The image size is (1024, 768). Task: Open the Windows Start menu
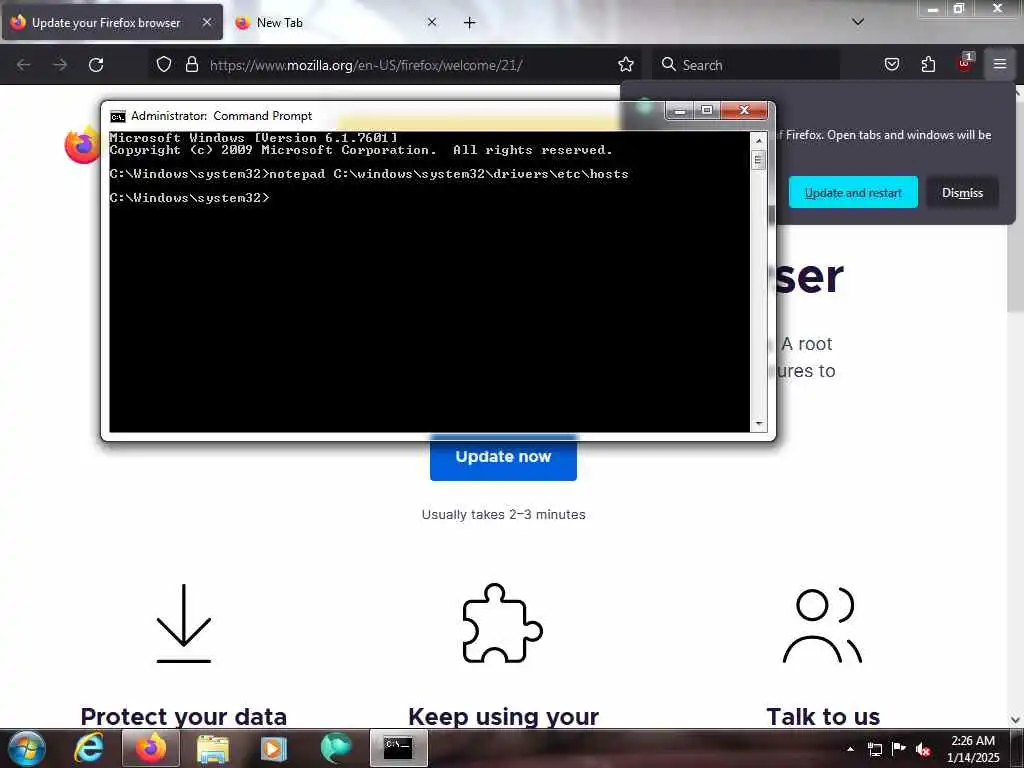click(26, 748)
